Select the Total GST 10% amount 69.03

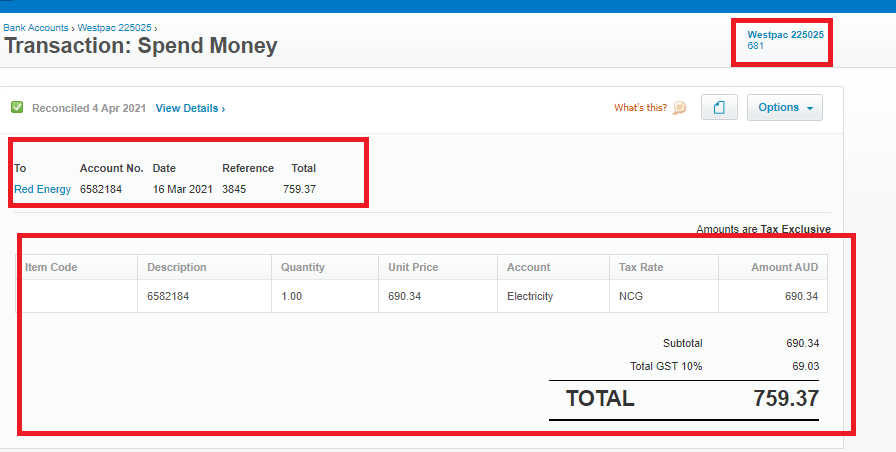[x=805, y=366]
